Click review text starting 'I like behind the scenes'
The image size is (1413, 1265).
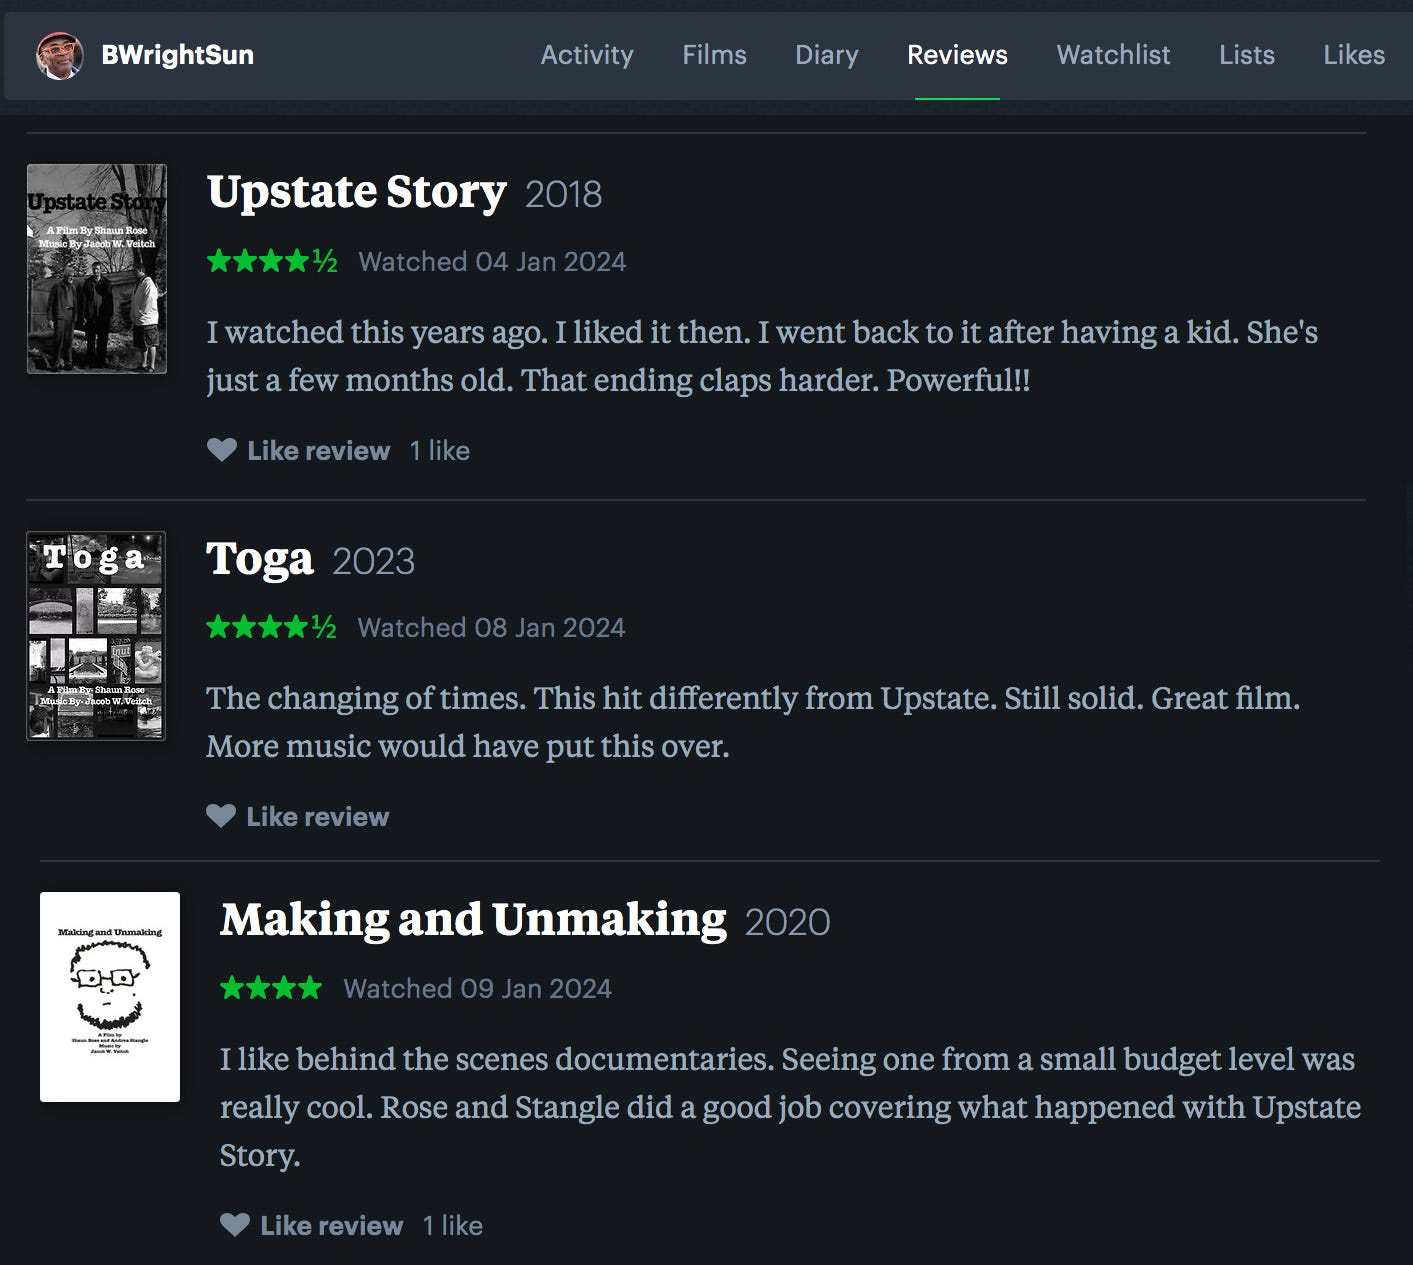[790, 1107]
